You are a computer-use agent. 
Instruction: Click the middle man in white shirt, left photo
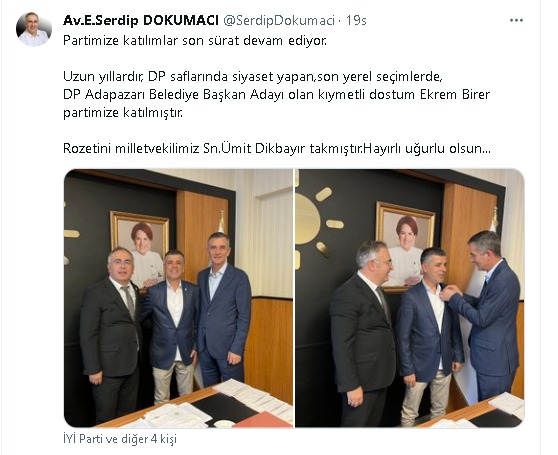click(x=174, y=324)
